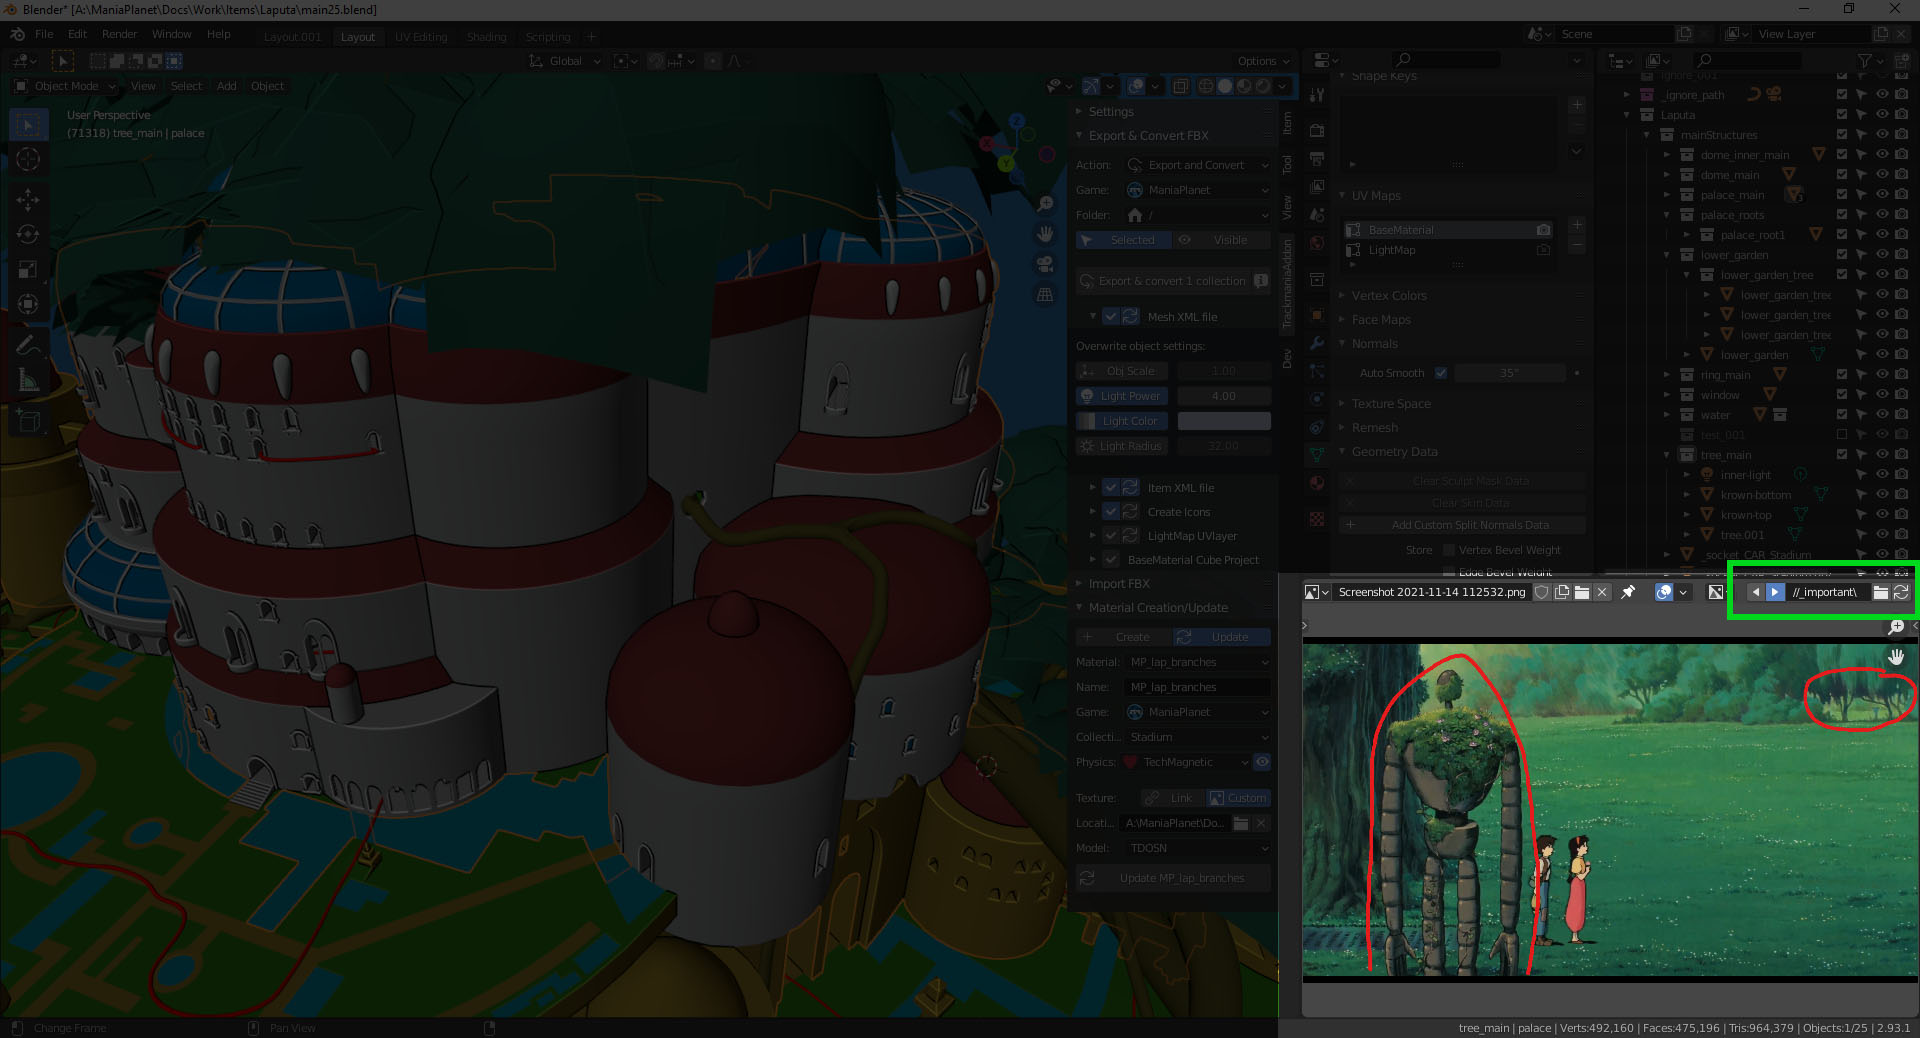Open image editor type dropdown
Viewport: 1920px width, 1038px height.
1317,592
